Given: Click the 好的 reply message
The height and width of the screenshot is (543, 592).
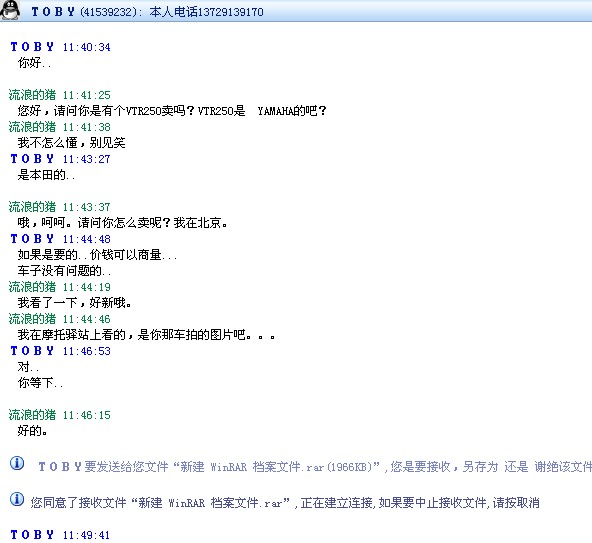Looking at the screenshot, I should coord(32,430).
